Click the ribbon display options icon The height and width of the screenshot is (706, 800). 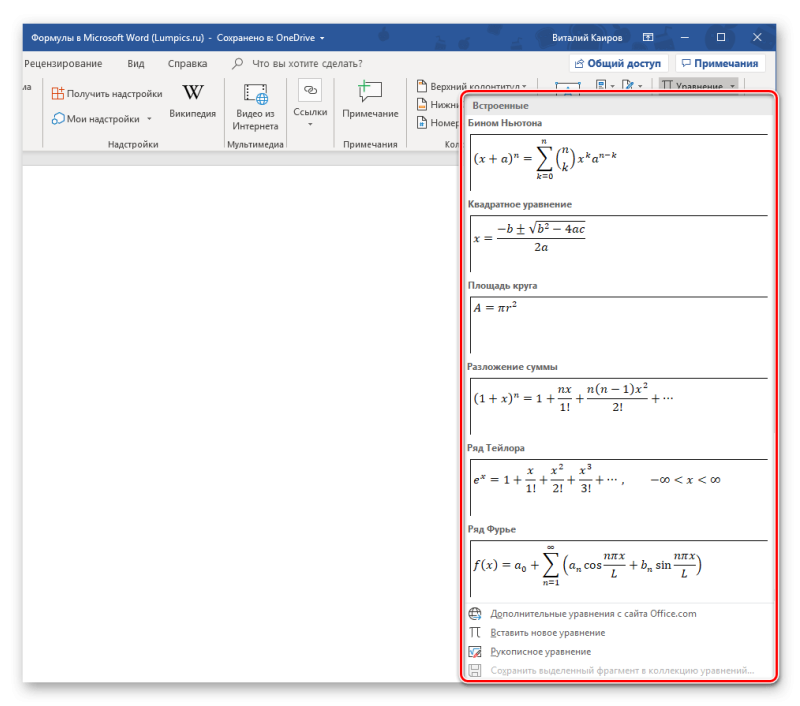[x=647, y=37]
